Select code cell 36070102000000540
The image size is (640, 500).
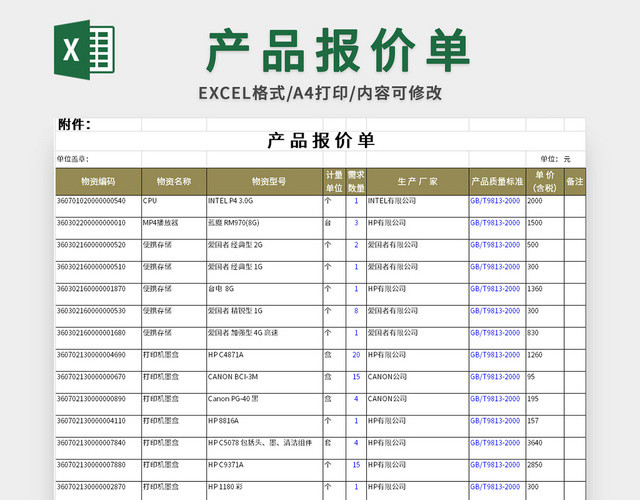98,206
